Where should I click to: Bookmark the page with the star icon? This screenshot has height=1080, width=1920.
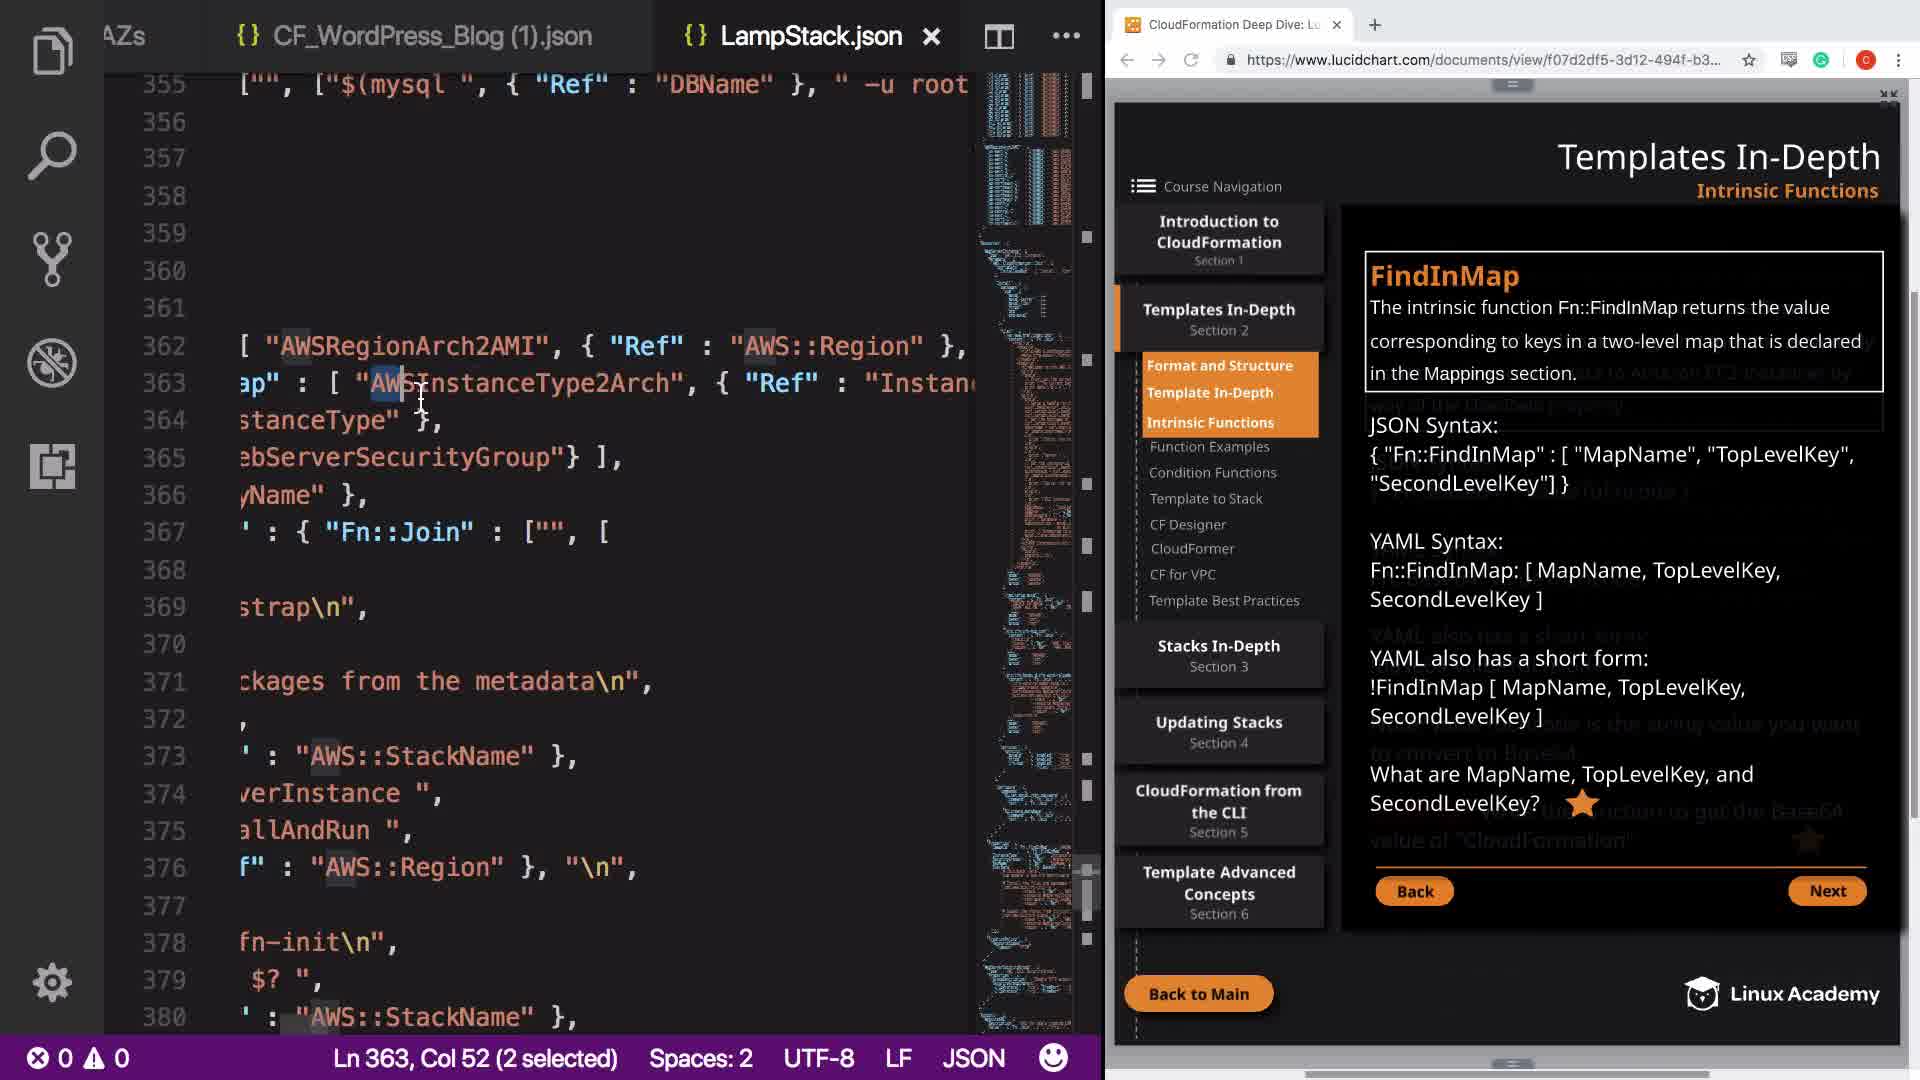pos(1748,60)
